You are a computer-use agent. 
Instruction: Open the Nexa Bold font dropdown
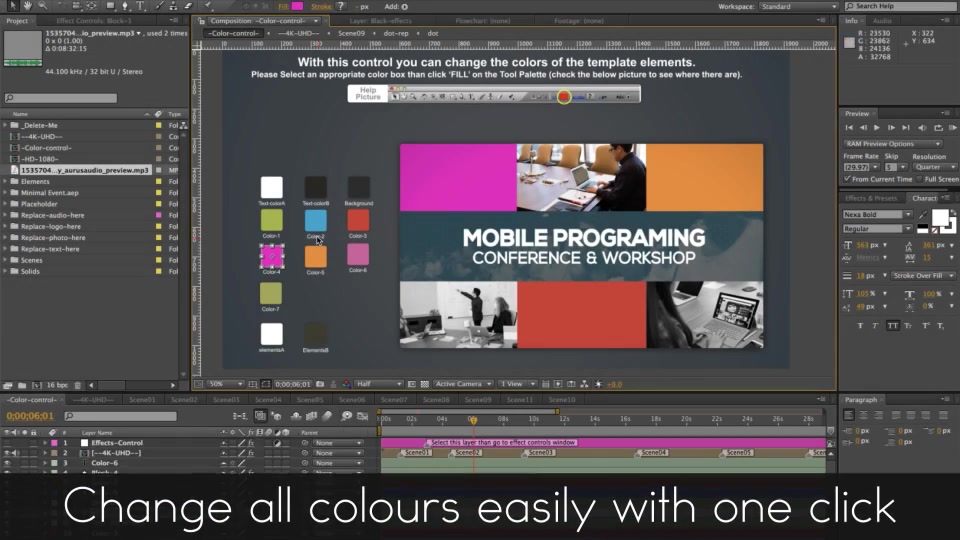877,215
